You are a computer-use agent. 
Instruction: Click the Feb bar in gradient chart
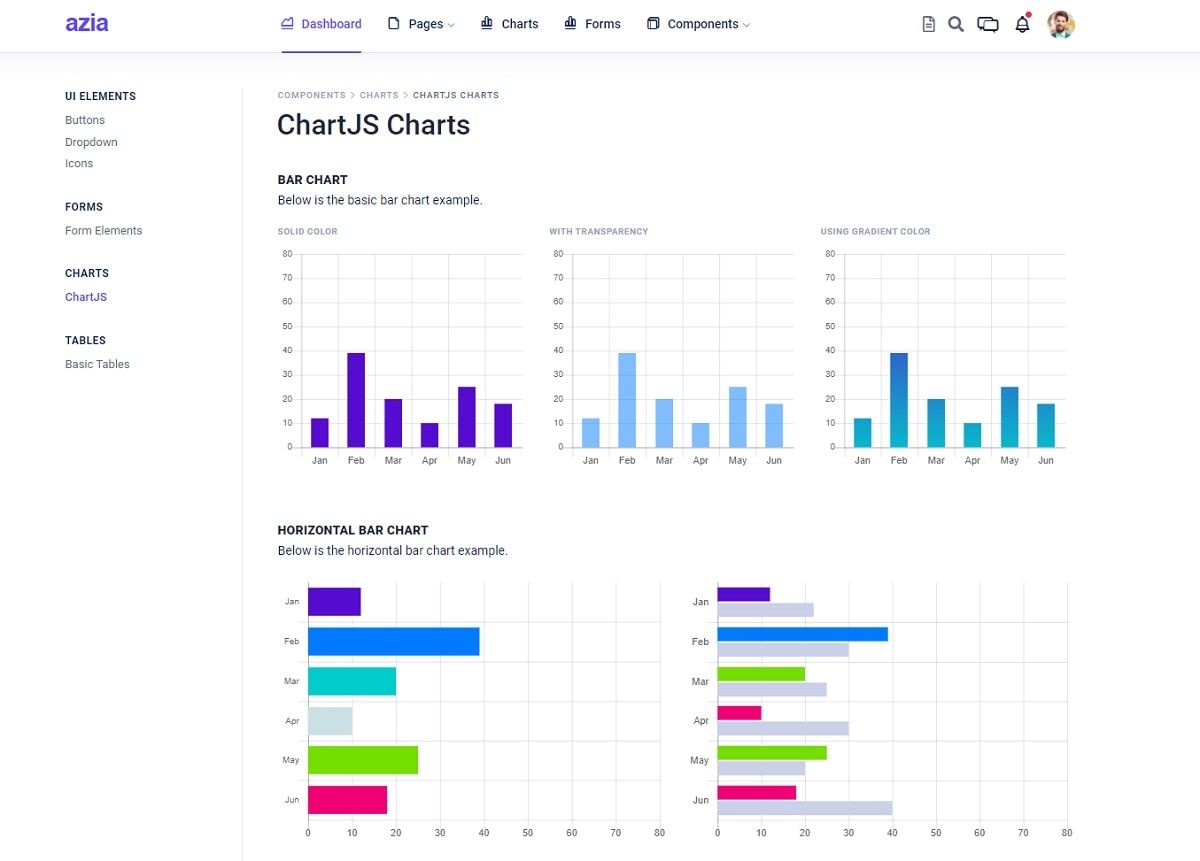(x=899, y=400)
